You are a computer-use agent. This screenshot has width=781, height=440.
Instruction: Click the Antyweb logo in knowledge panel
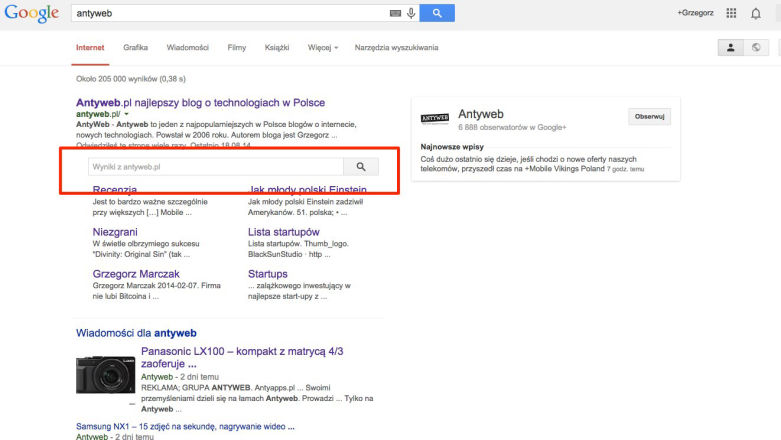coord(435,118)
